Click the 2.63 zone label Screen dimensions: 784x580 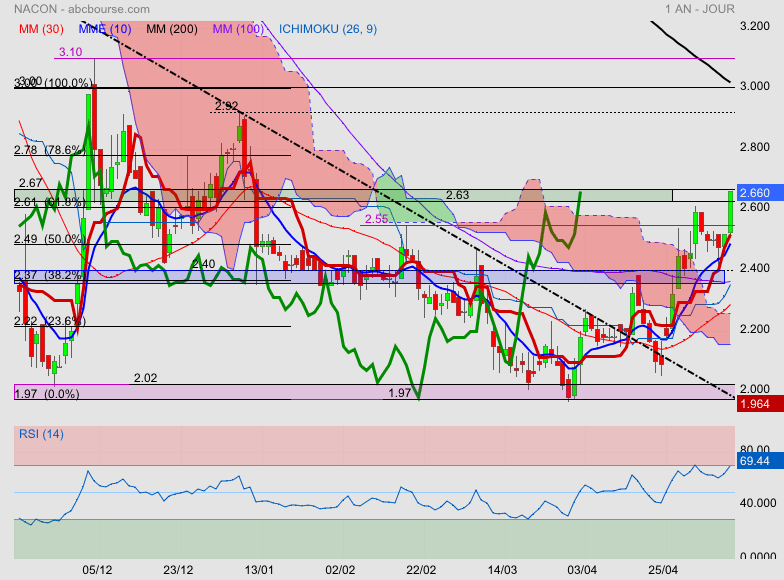tap(458, 195)
